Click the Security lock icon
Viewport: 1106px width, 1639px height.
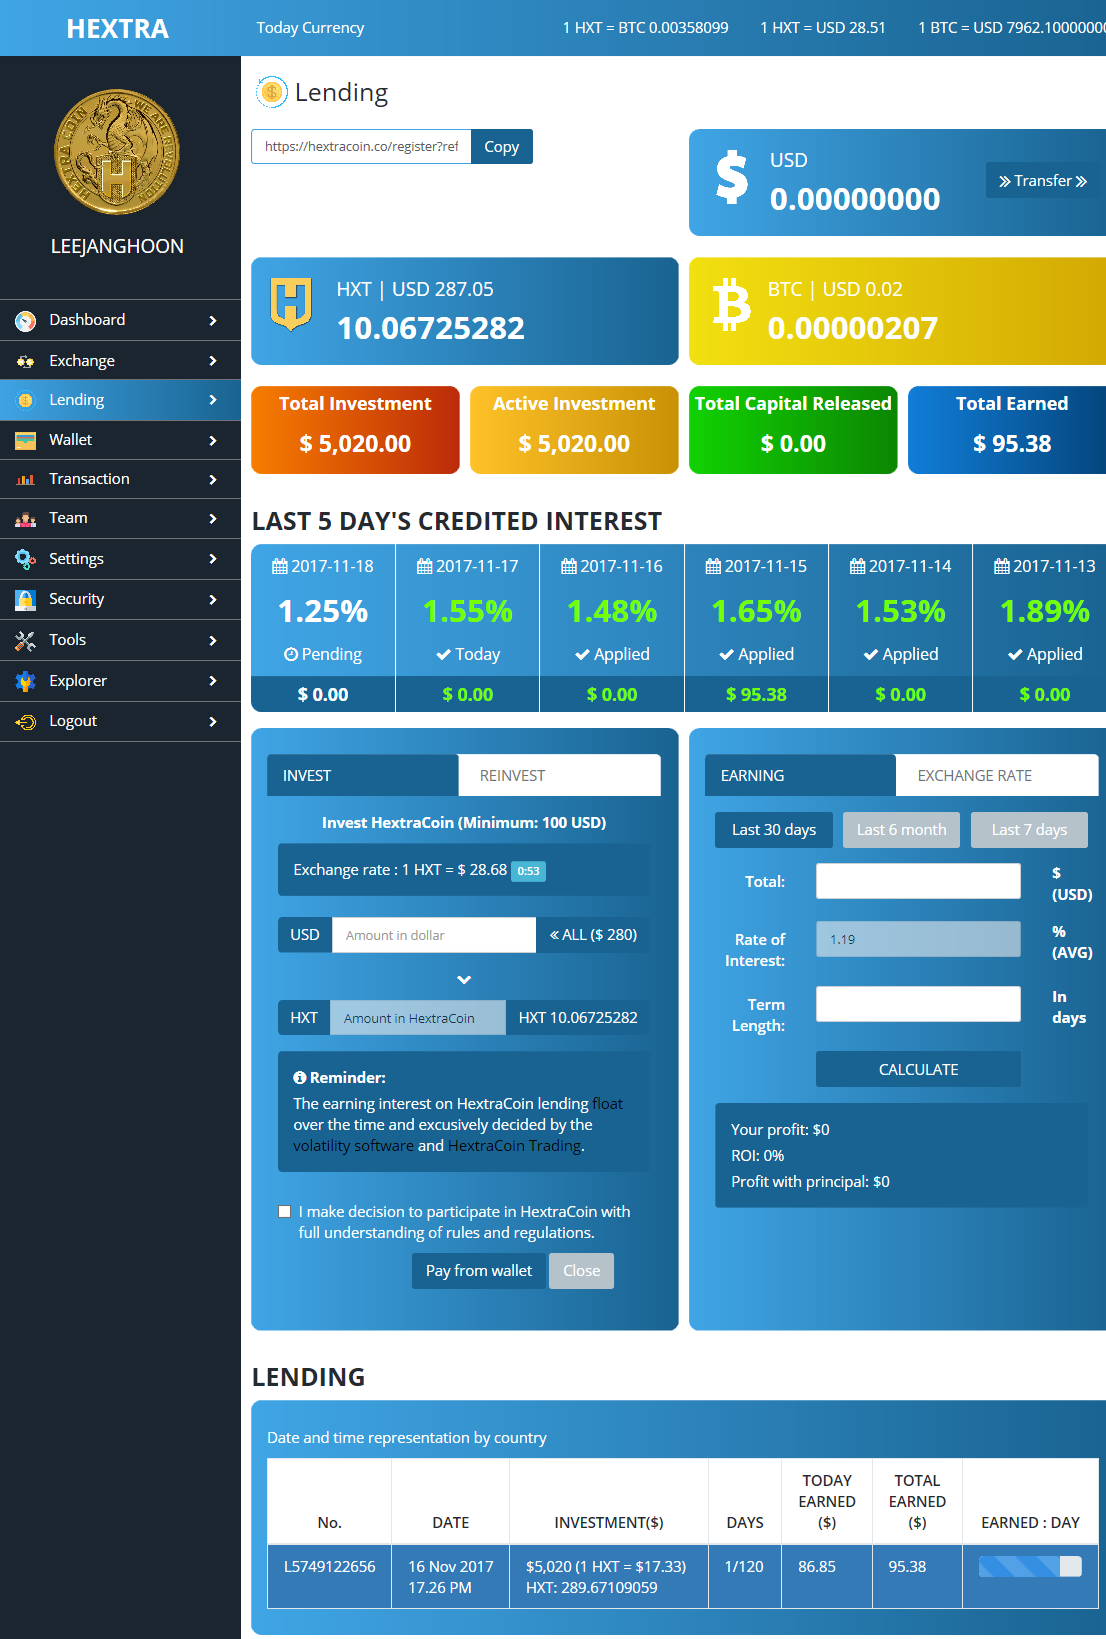tap(25, 600)
